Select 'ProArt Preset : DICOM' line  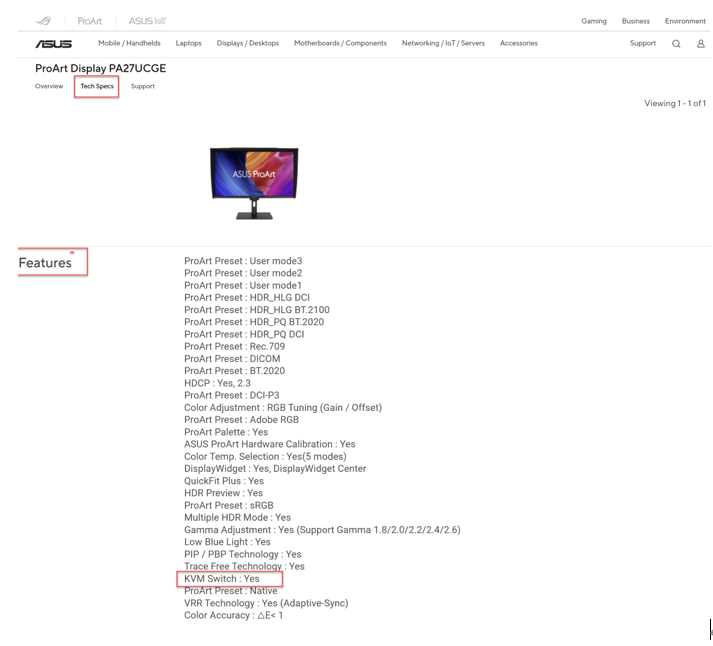point(232,359)
